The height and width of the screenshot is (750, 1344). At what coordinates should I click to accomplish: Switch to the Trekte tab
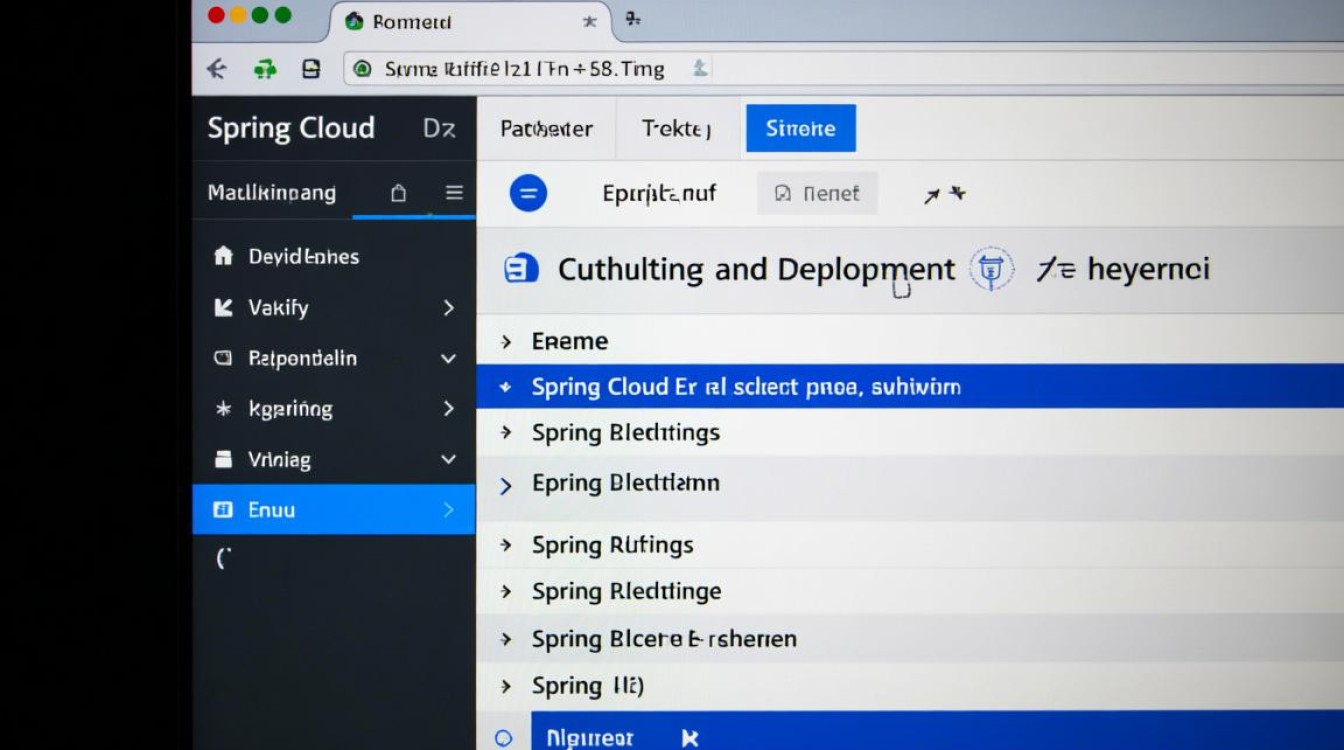[677, 129]
